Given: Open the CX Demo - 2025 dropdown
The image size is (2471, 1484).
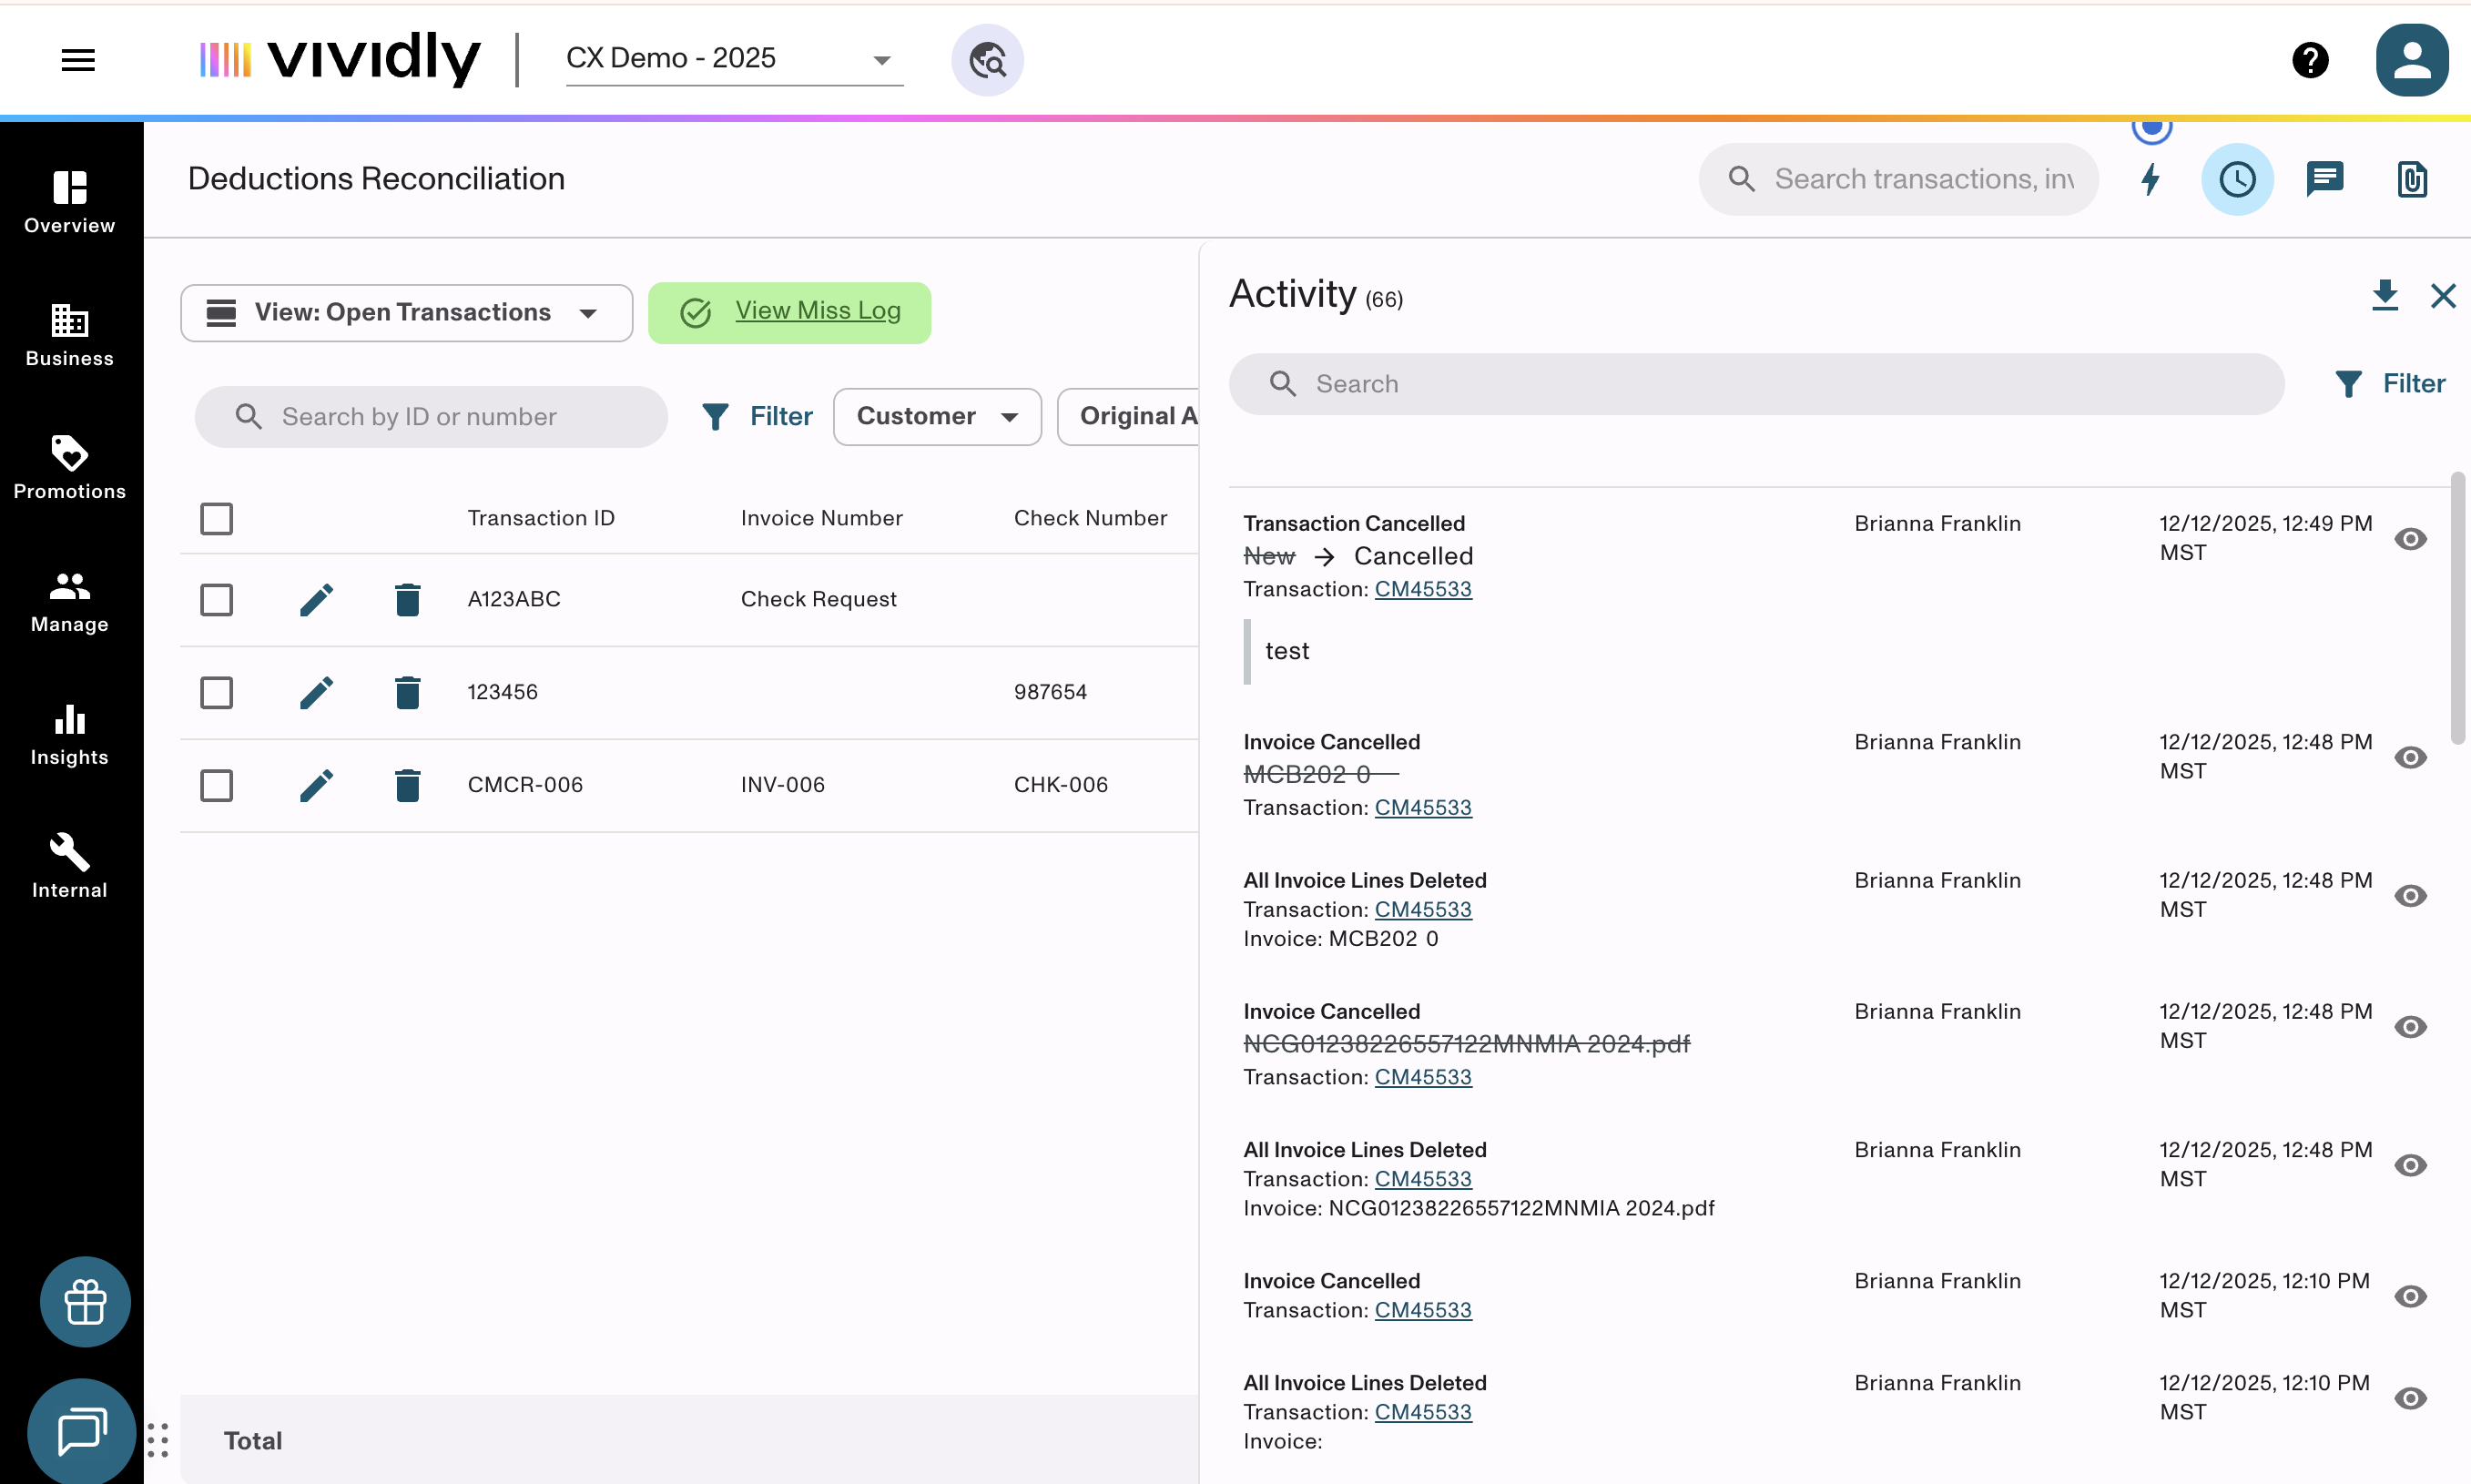Looking at the screenshot, I should pyautogui.click(x=733, y=59).
